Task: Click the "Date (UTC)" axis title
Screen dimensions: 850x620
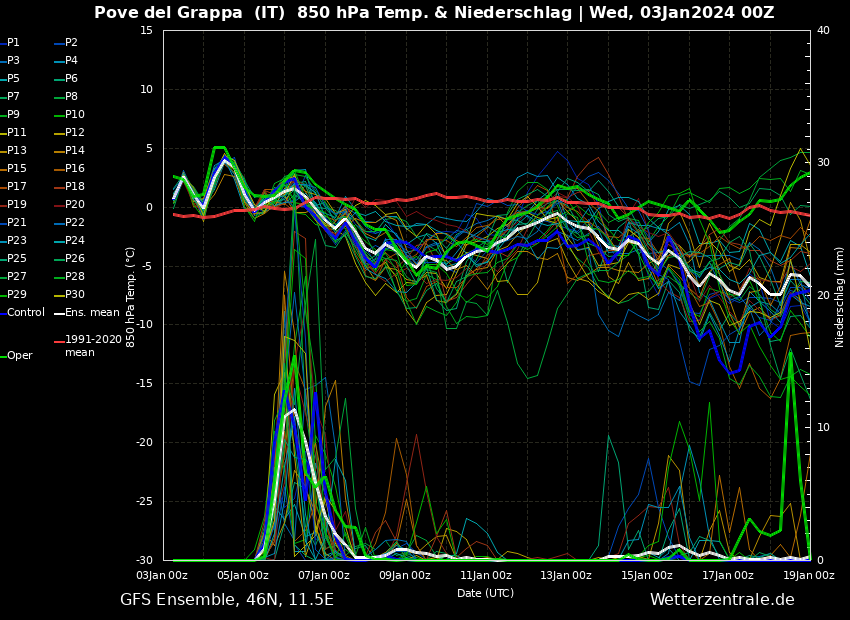Action: point(486,593)
